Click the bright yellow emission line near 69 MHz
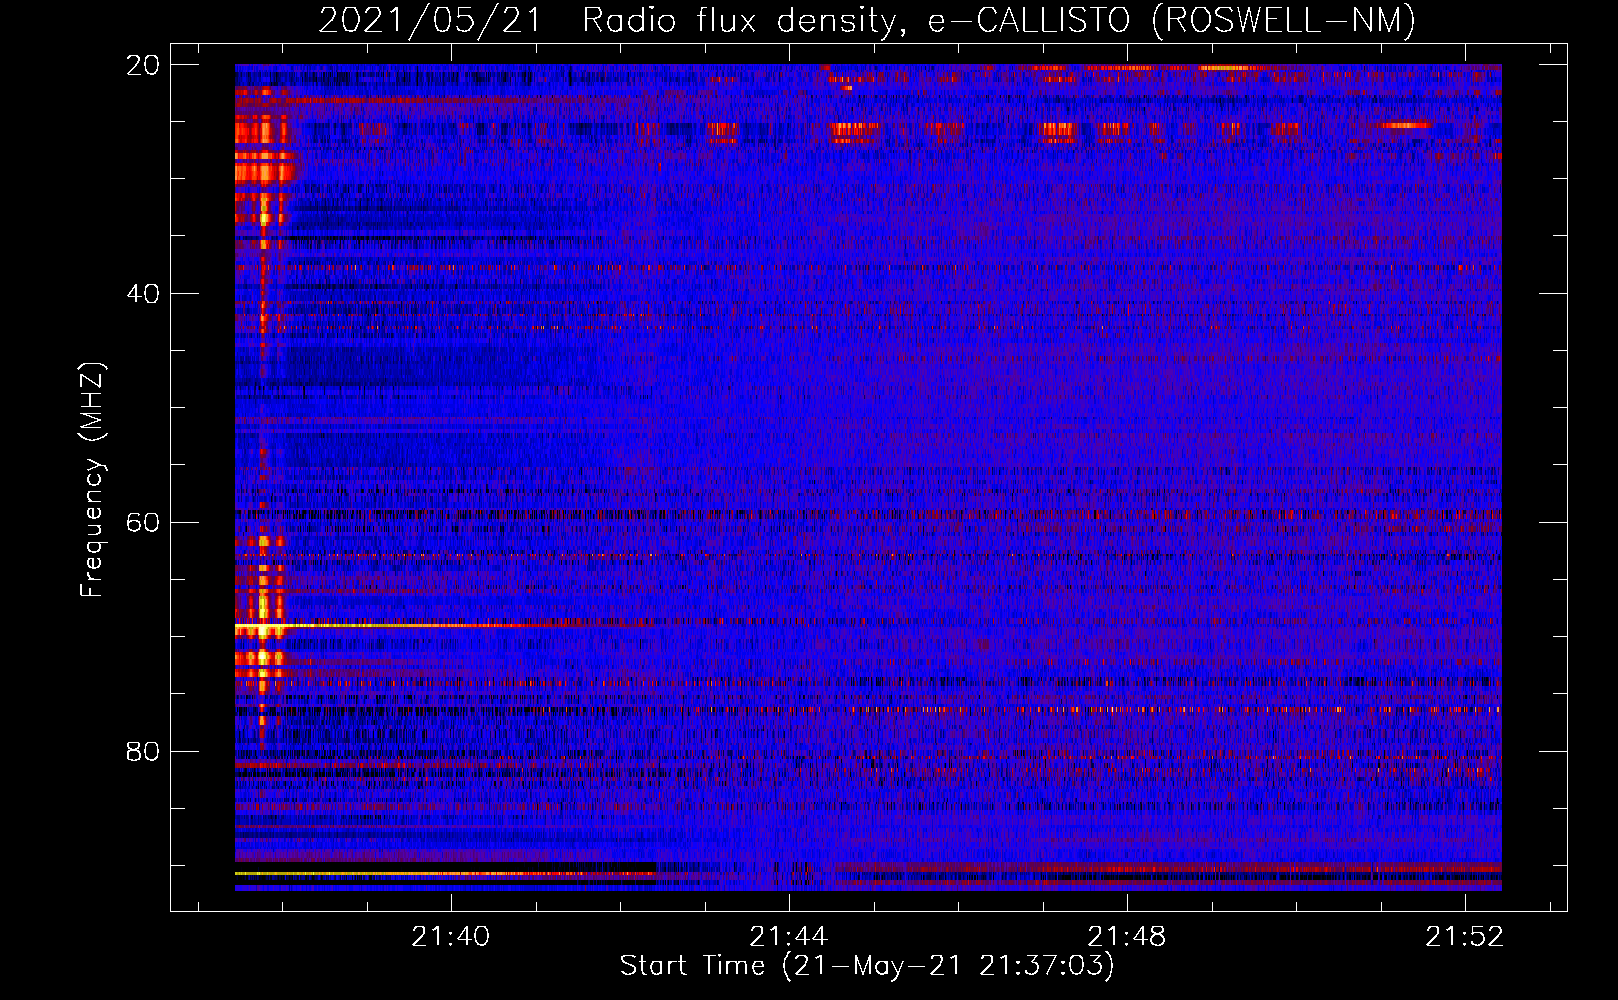The image size is (1618, 1000). pos(380,626)
